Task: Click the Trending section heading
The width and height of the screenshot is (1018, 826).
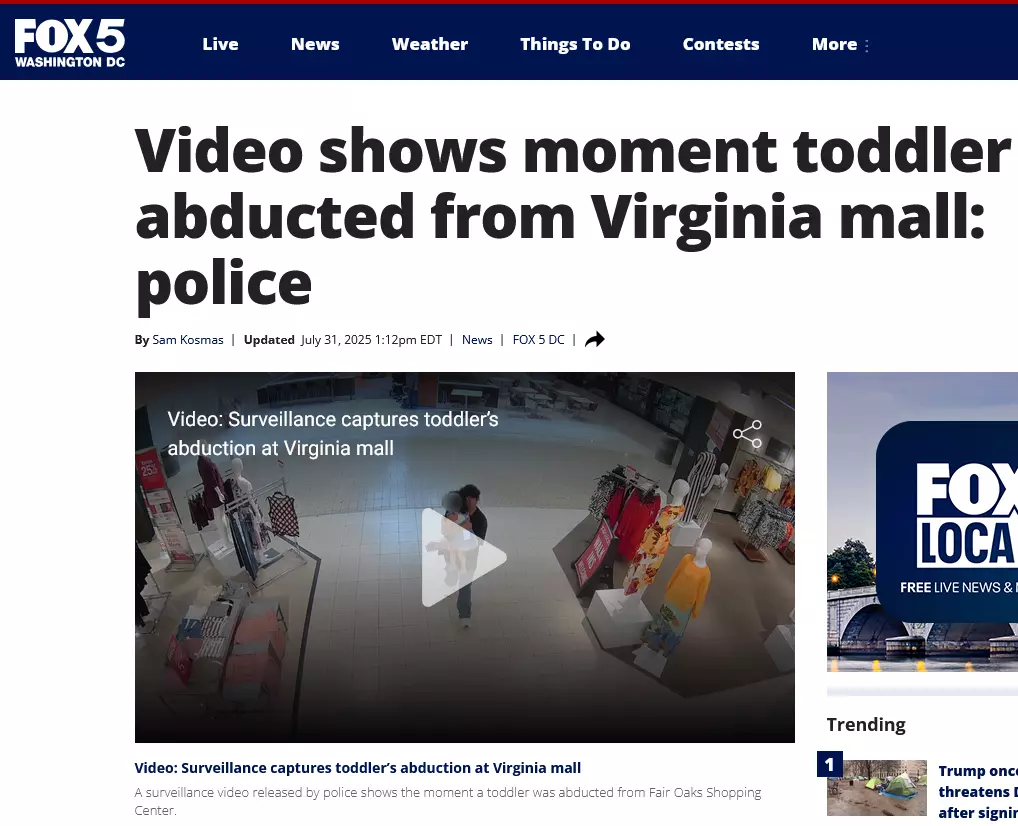Action: (865, 724)
